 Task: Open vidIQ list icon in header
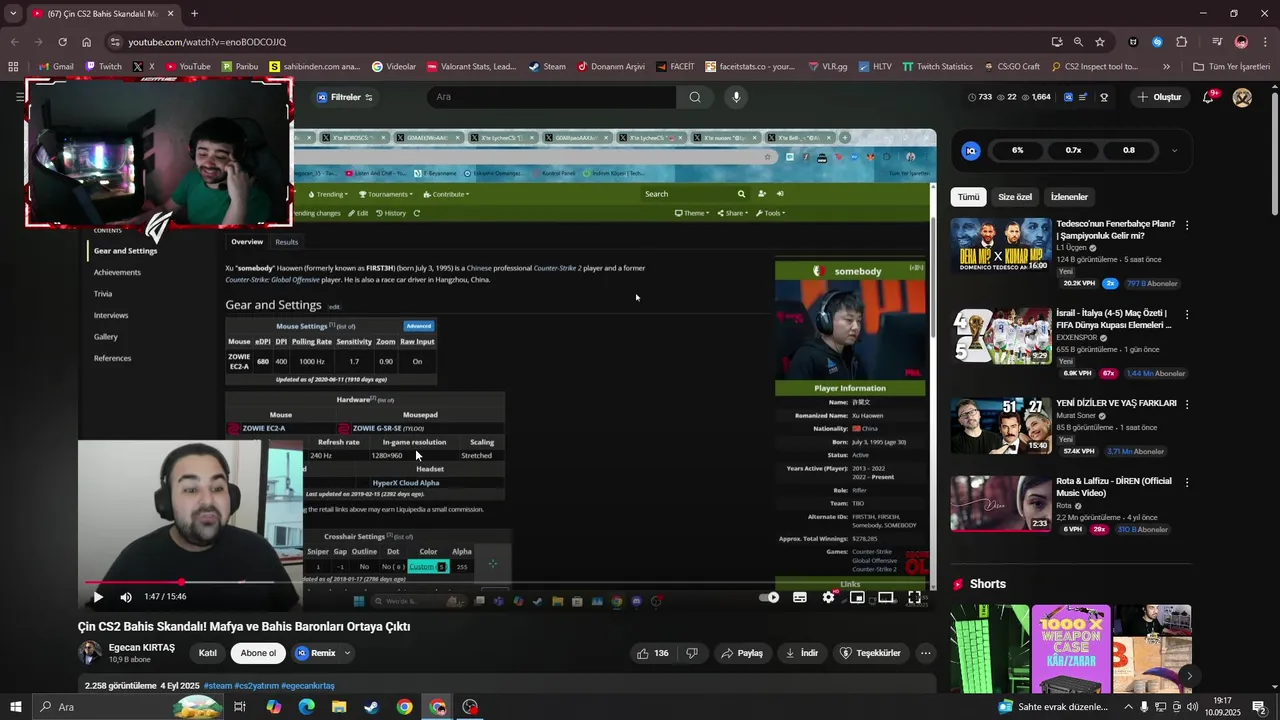tap(1083, 97)
